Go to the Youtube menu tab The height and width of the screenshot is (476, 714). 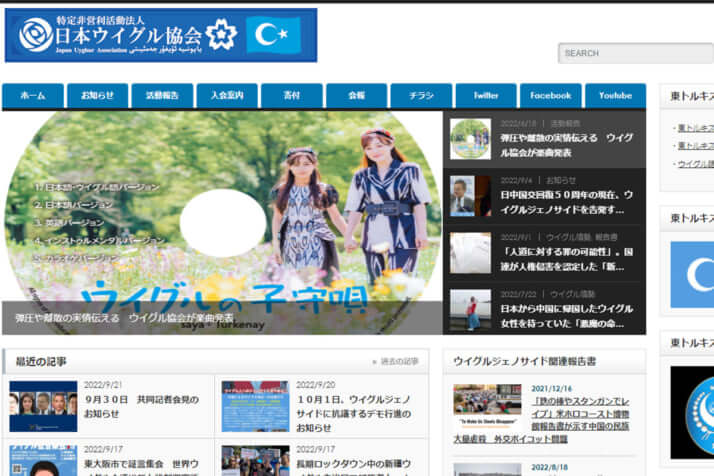tap(615, 96)
